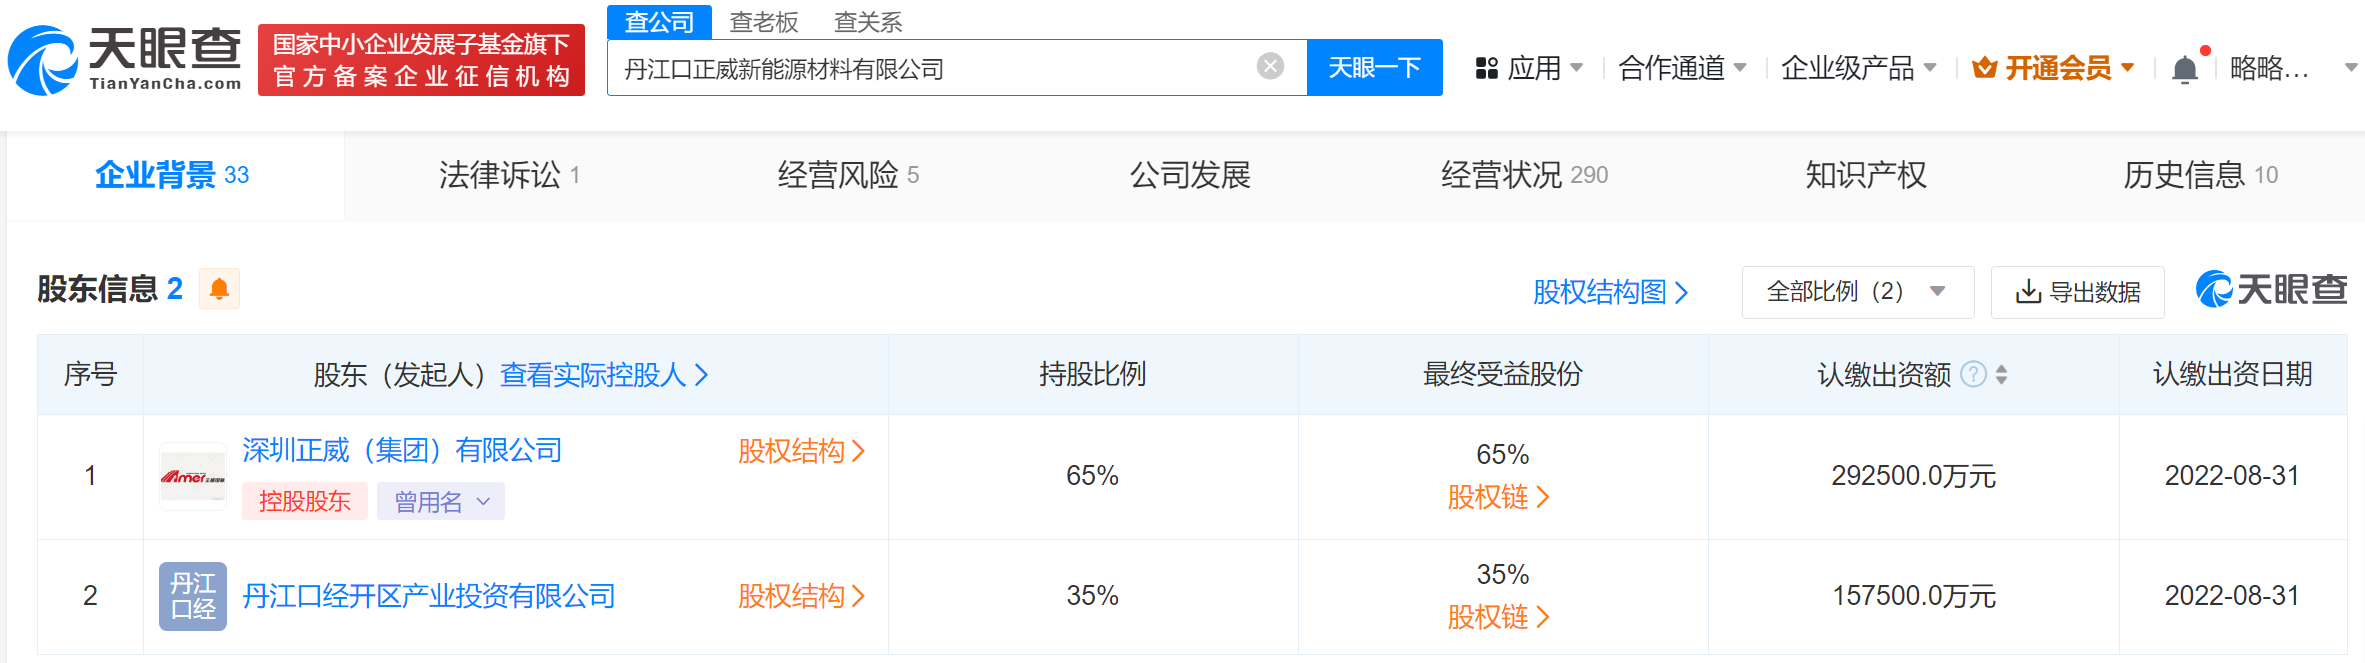The height and width of the screenshot is (663, 2365).
Task: Click the 157500.0万元 amount cell
Action: pyautogui.click(x=1914, y=596)
